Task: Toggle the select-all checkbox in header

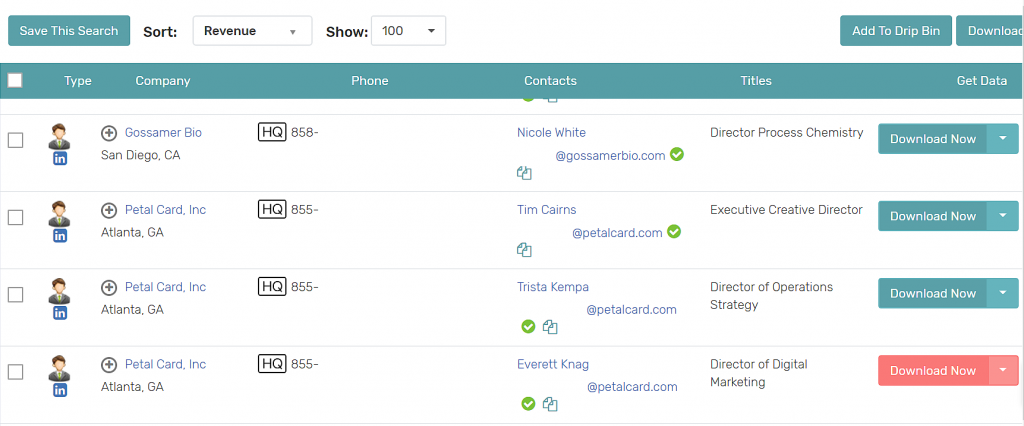Action: tap(15, 80)
